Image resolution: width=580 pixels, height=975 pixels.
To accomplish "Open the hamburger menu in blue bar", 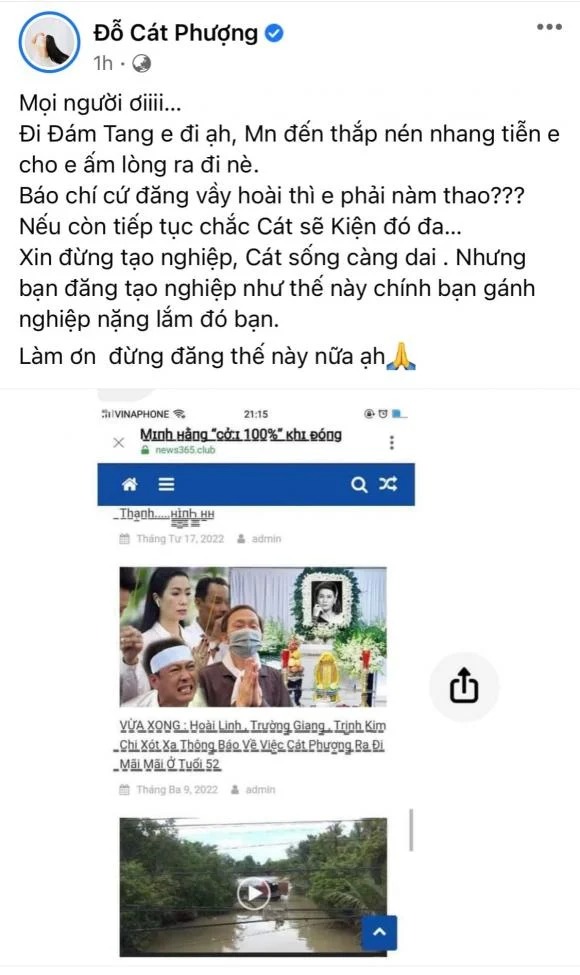I will click(166, 484).
